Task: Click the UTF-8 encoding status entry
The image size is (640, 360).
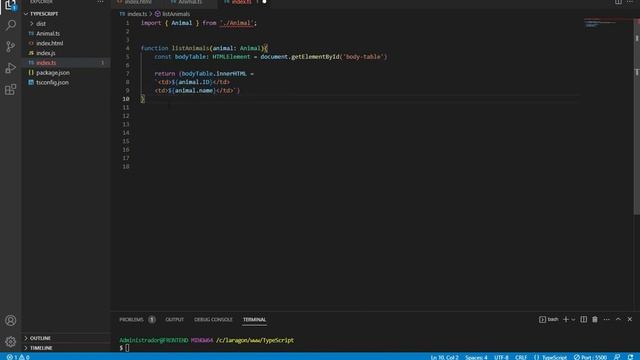Action: tap(501, 357)
